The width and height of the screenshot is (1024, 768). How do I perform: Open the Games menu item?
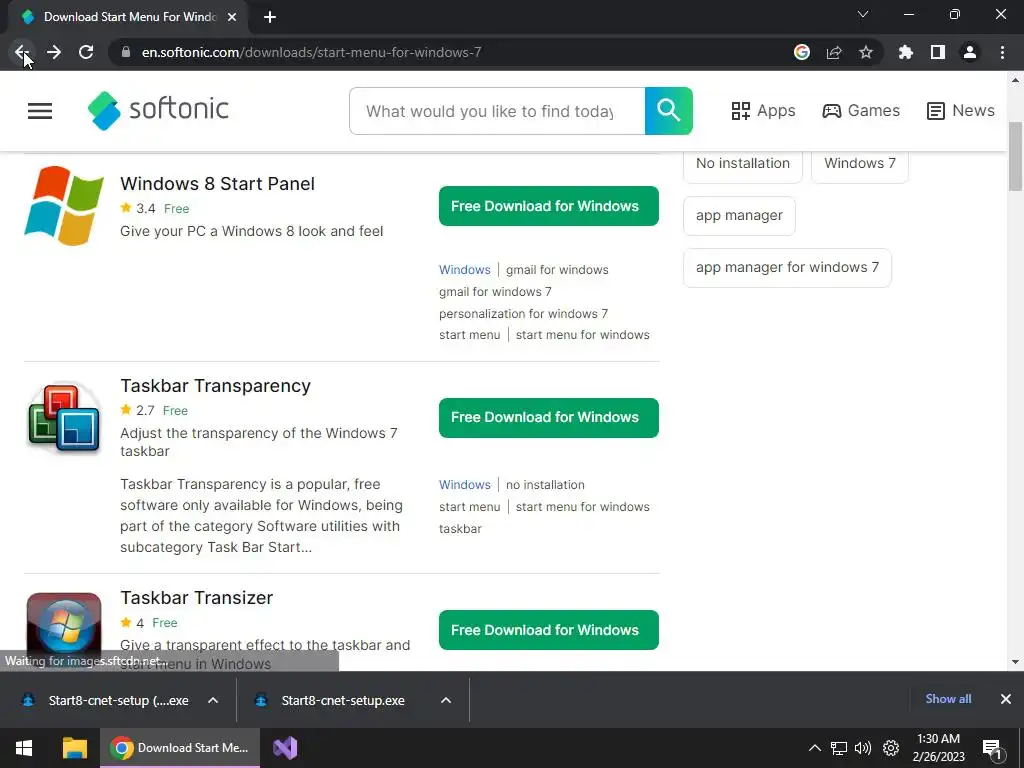[x=861, y=110]
